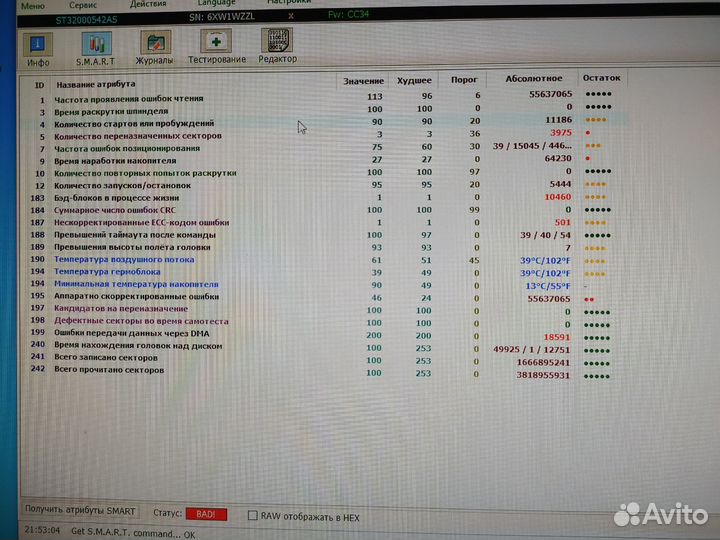
Task: Click the absolute value 10460
Action: tap(557, 197)
